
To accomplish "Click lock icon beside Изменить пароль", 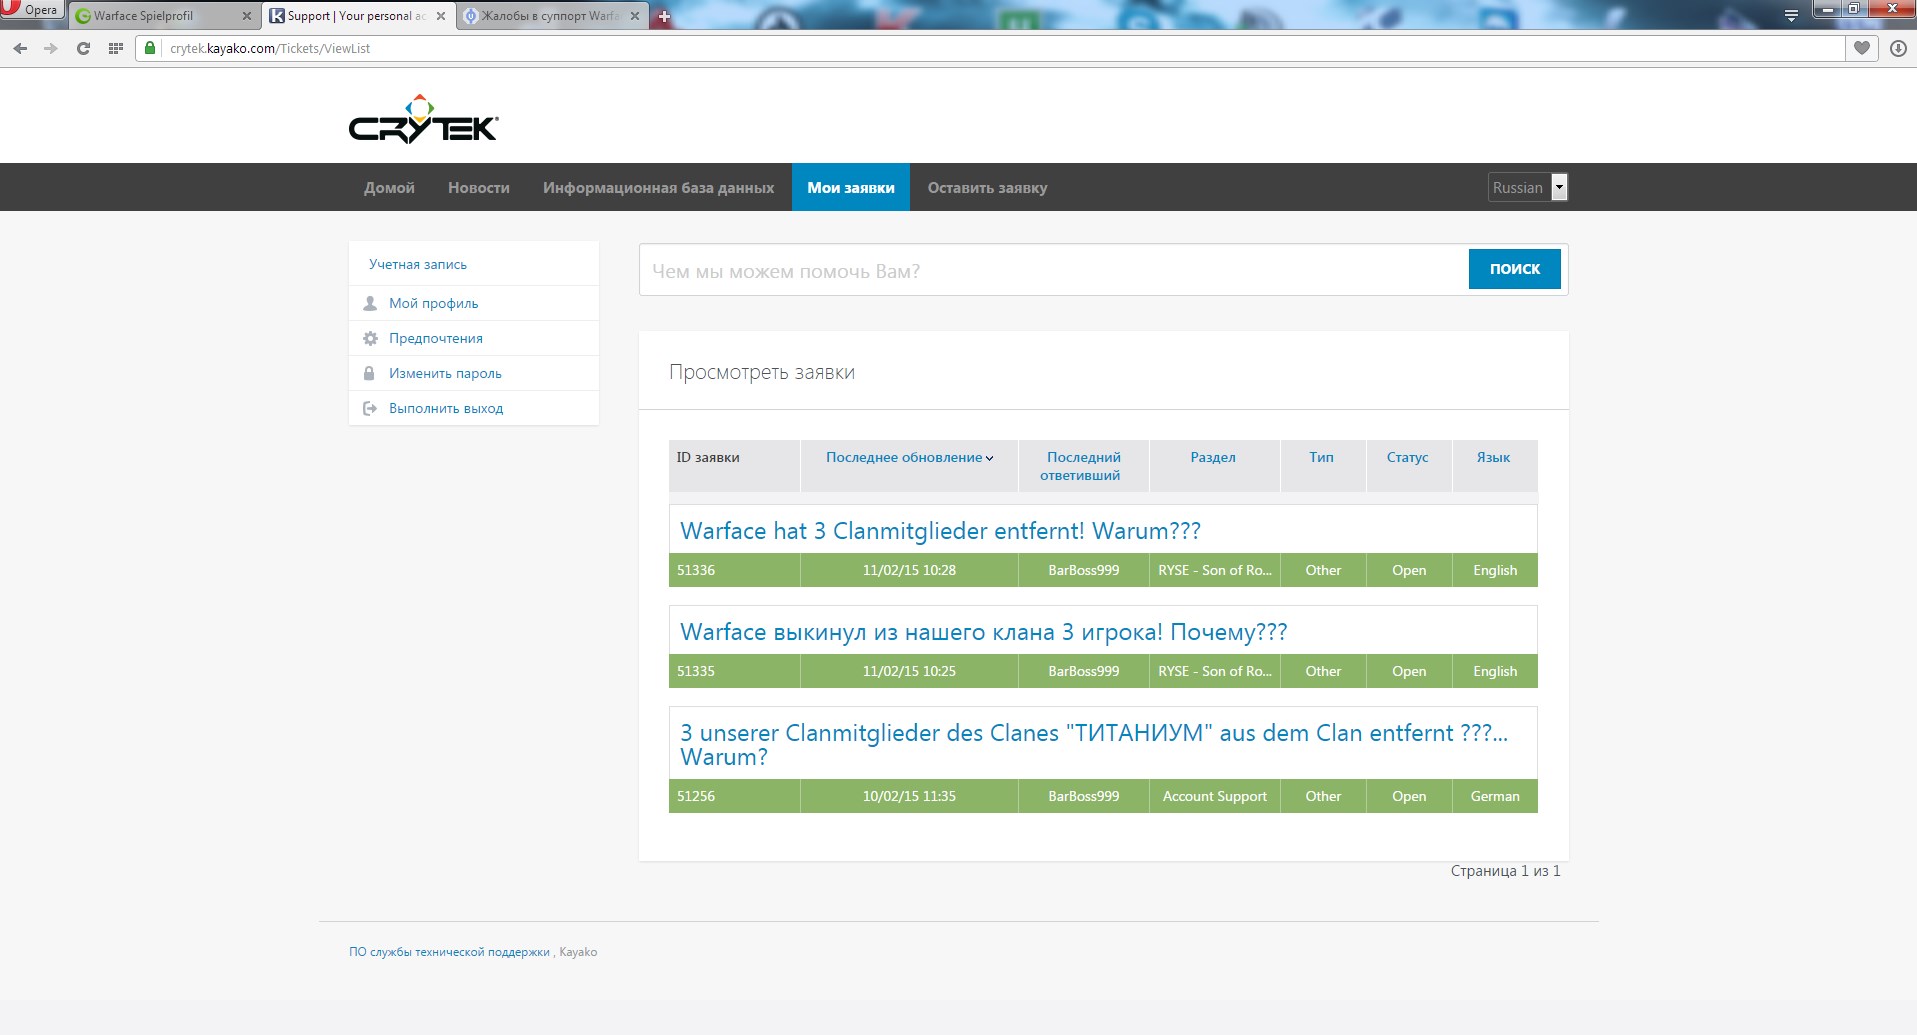I will click(370, 373).
